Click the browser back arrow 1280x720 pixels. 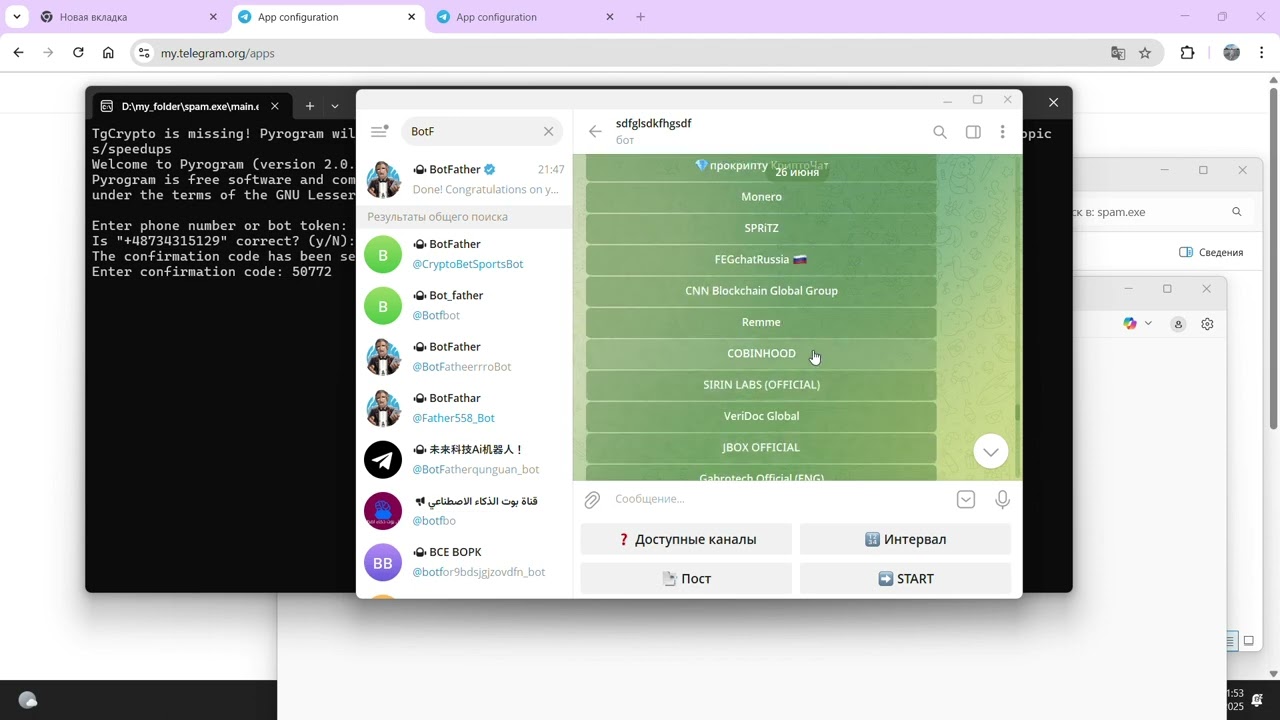click(x=18, y=53)
